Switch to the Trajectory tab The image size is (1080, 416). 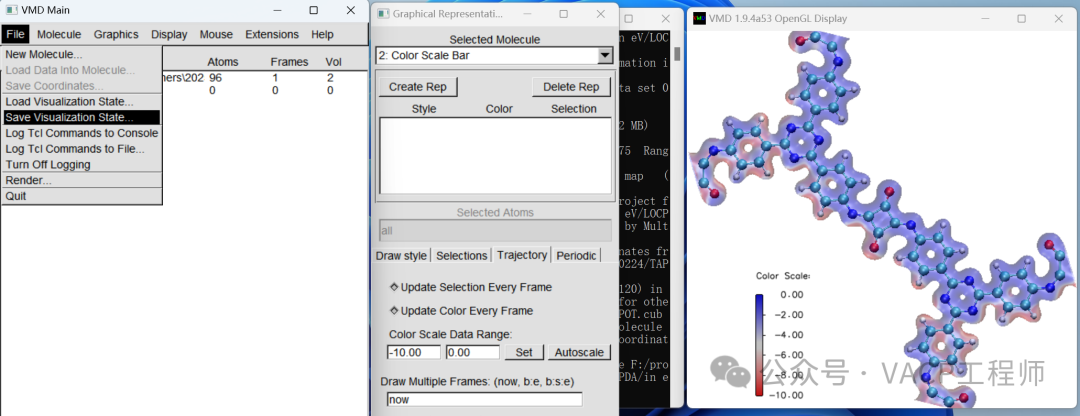click(x=522, y=255)
